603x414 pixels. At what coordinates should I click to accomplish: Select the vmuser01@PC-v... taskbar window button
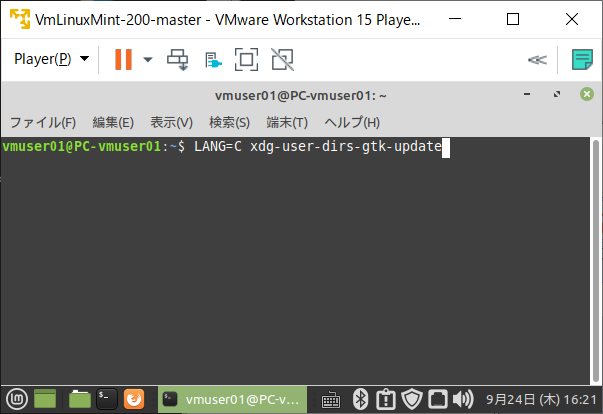point(232,399)
